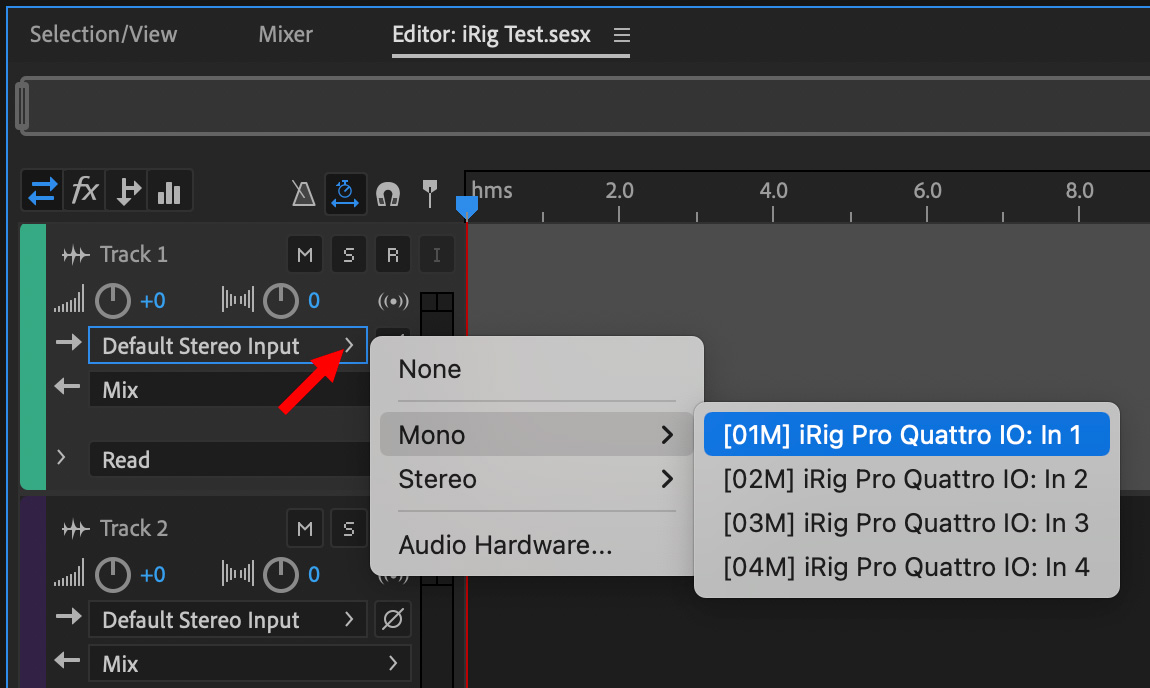Click the blue playhead marker on timeline
Screen dimensions: 1150x688
click(466, 206)
